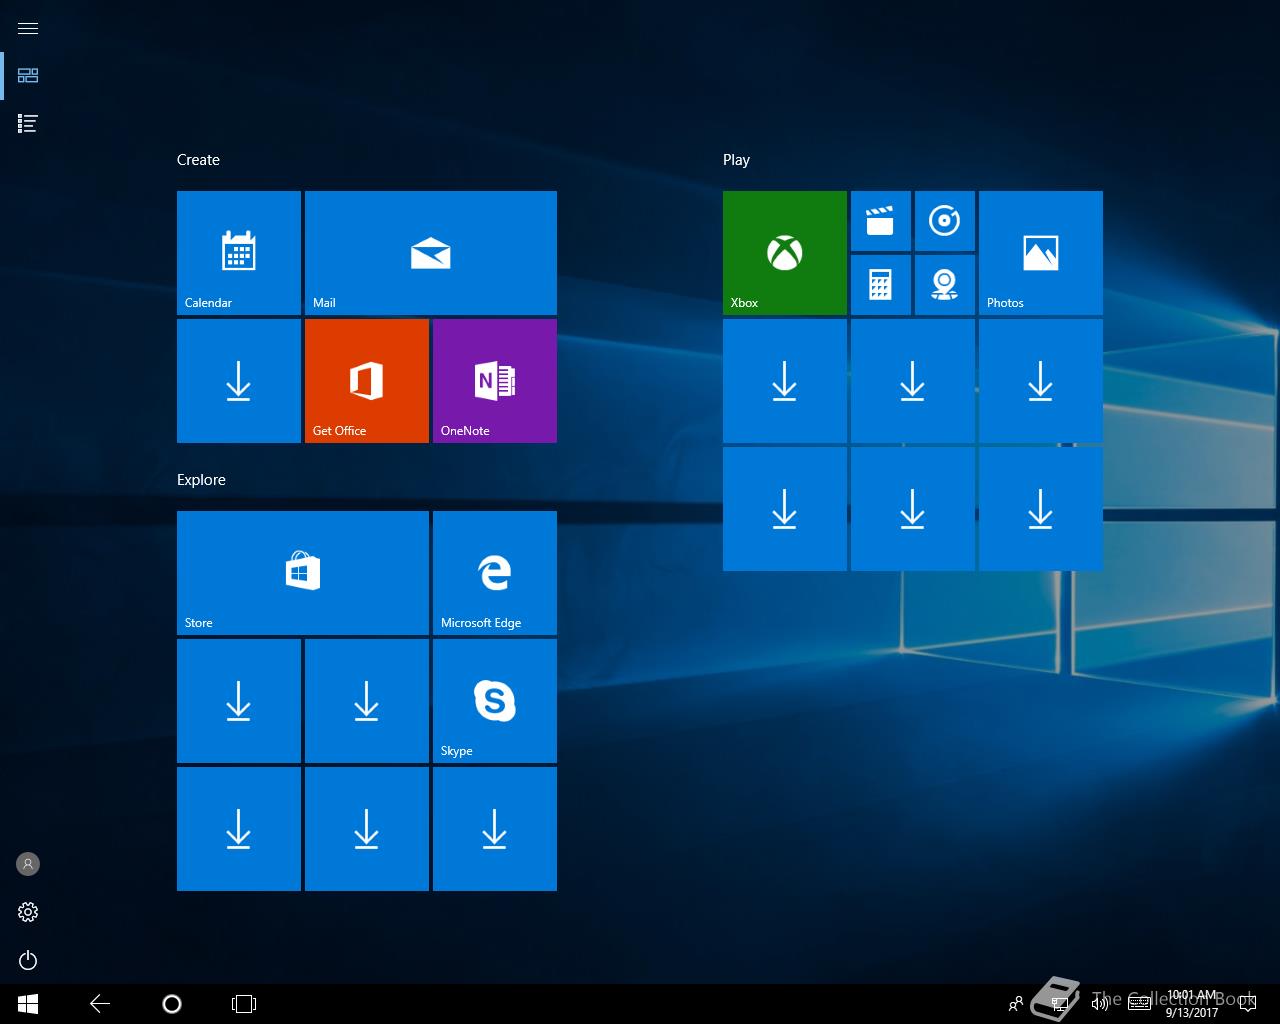Open the user account menu

28,864
